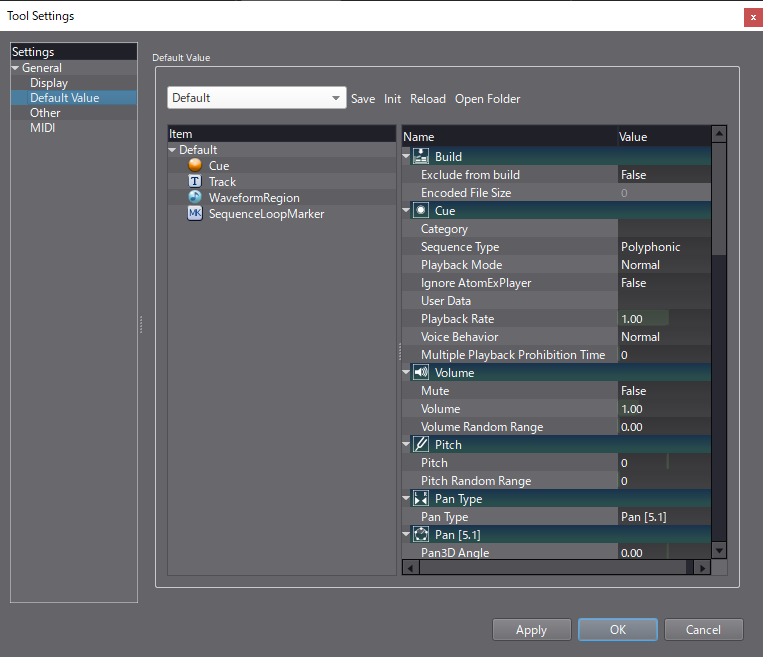Image resolution: width=763 pixels, height=657 pixels.
Task: Click horizontal scrollbar left arrow
Action: [411, 568]
